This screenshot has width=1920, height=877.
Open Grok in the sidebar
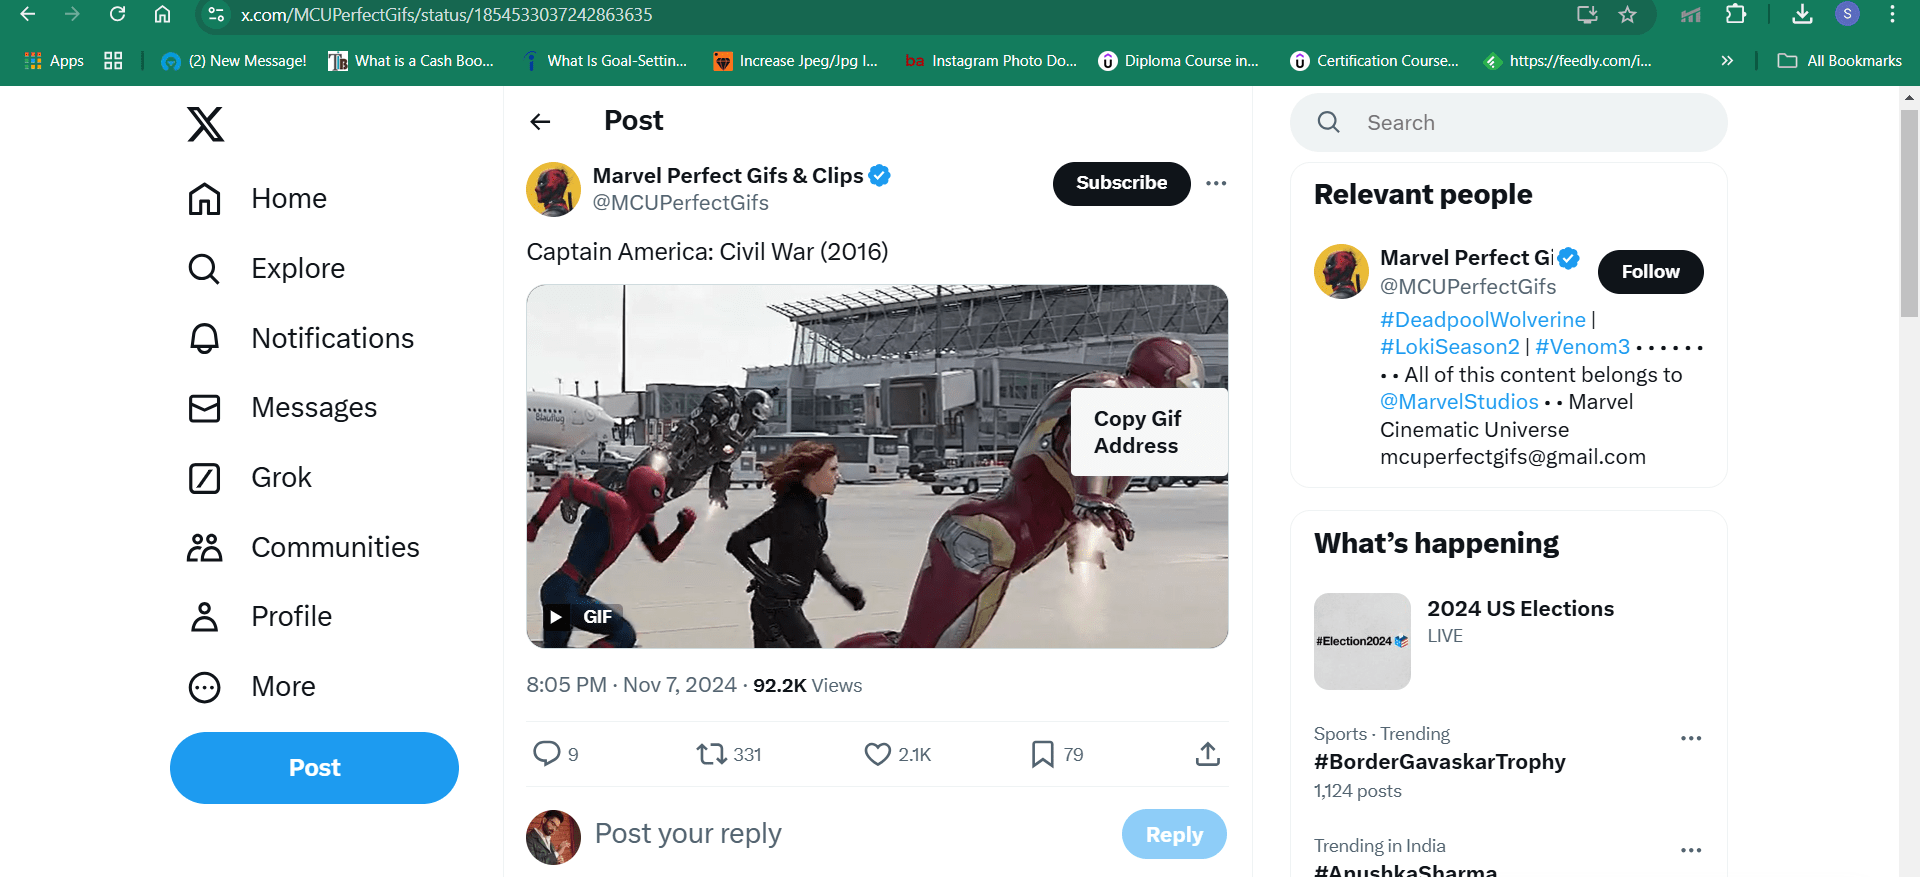[249, 477]
